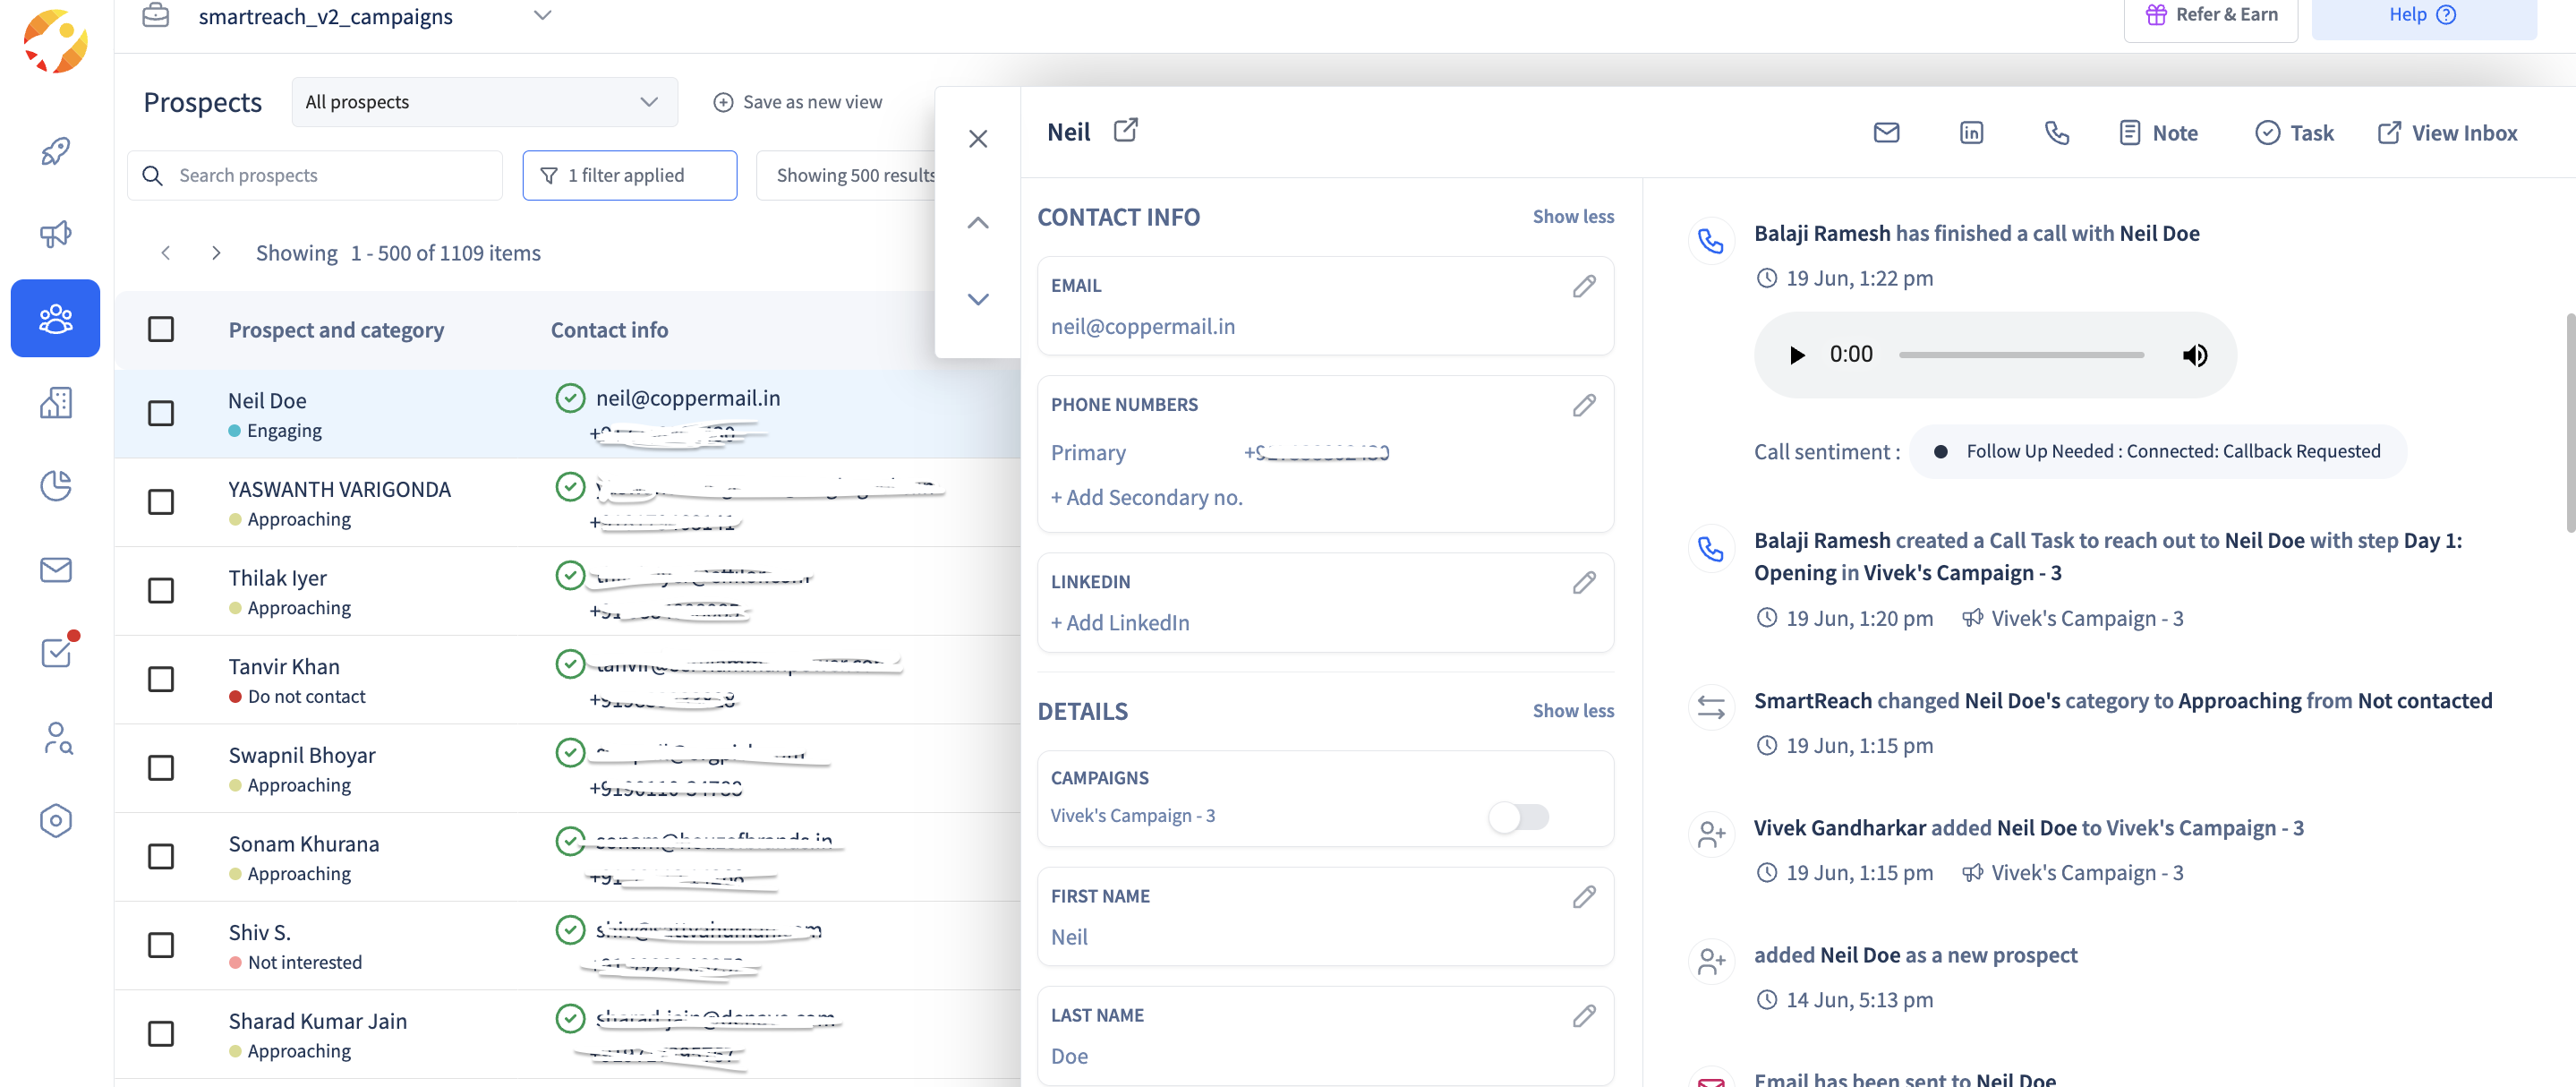The width and height of the screenshot is (2576, 1087).
Task: Check the Thilak Iyer row checkbox
Action: click(x=161, y=590)
